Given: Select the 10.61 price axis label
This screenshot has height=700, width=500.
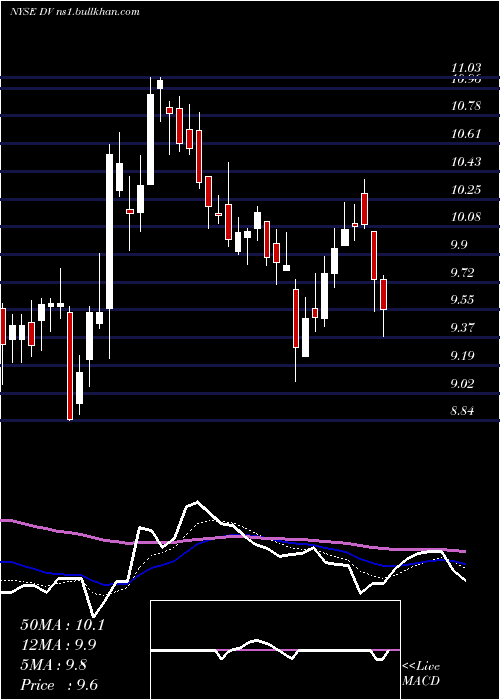Looking at the screenshot, I should (466, 134).
